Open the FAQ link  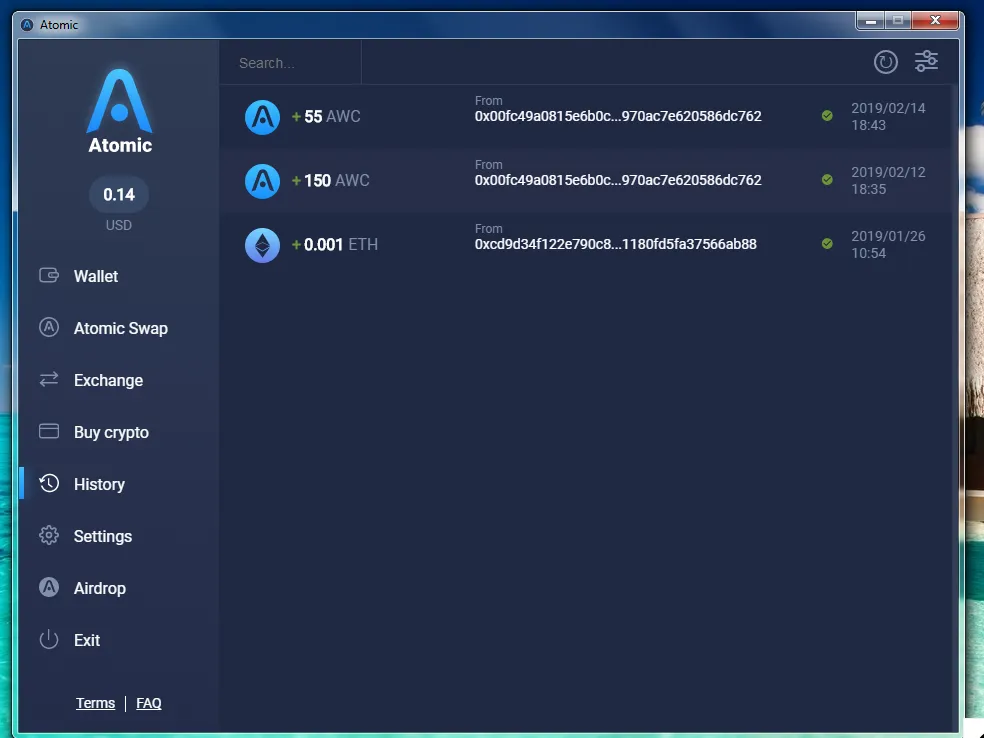click(x=149, y=703)
